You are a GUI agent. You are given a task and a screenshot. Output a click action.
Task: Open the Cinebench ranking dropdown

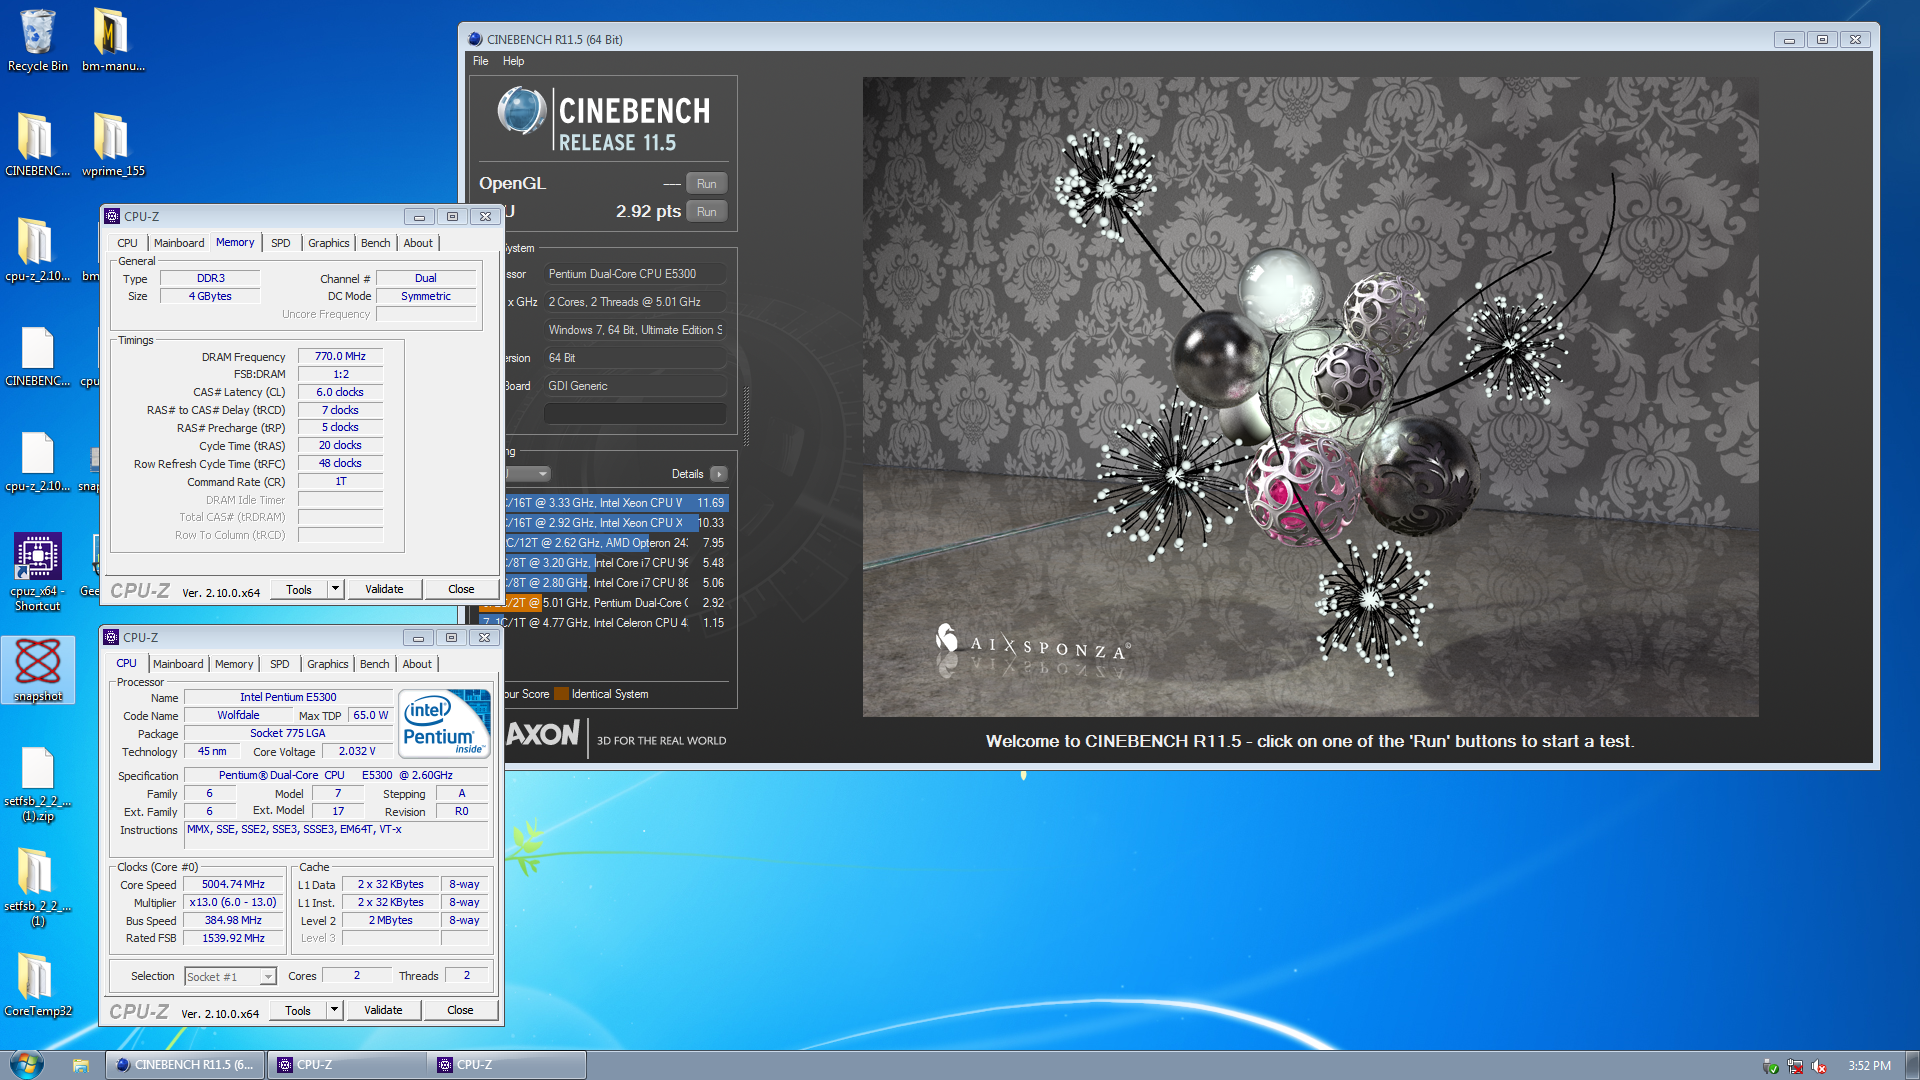coord(527,474)
